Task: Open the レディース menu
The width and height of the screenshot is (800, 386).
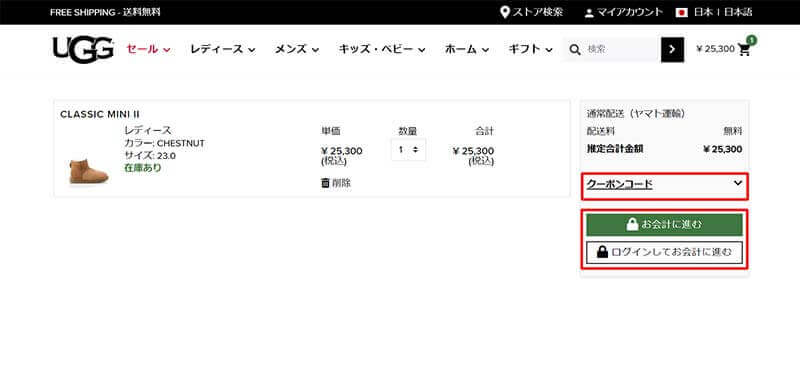Action: (222, 49)
